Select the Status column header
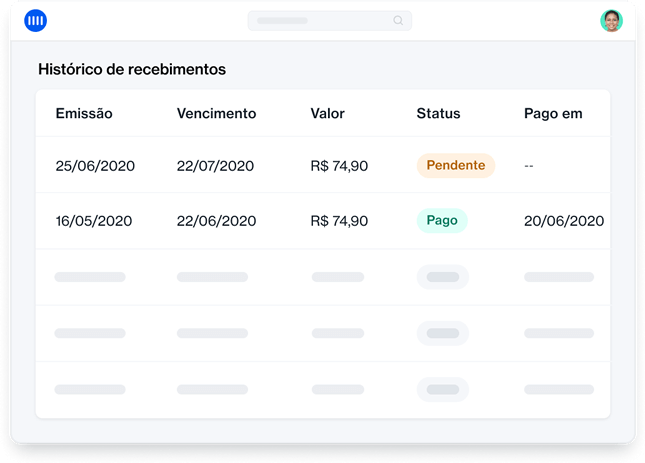 coord(438,114)
